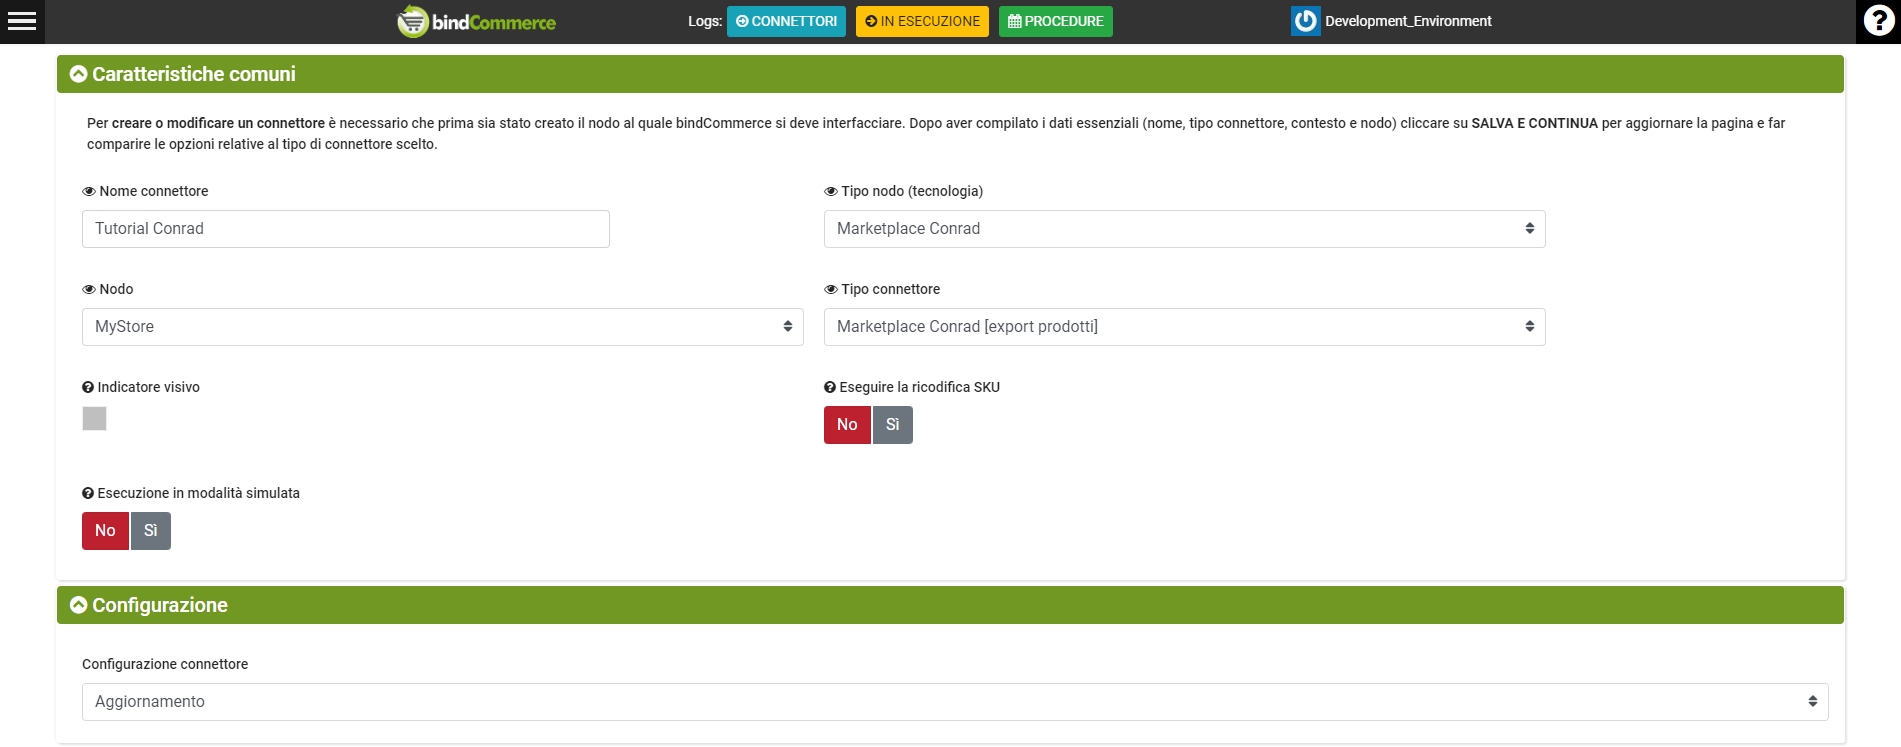The height and width of the screenshot is (747, 1901).
Task: Click help icon beside Indicatore visivo
Action: (x=88, y=388)
